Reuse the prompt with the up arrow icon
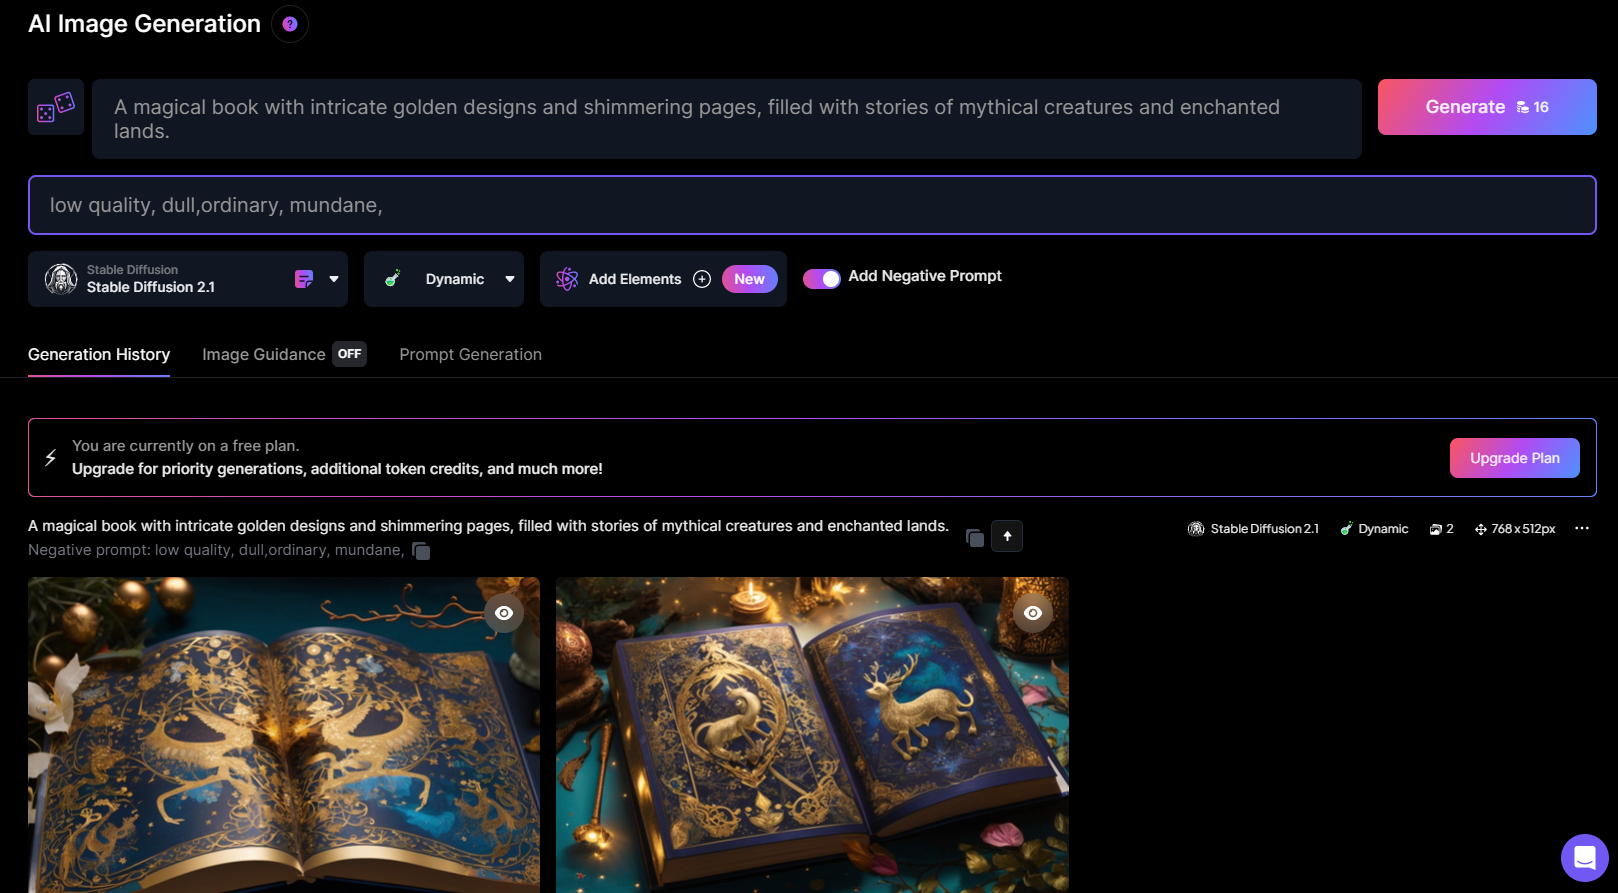1618x893 pixels. point(1007,536)
